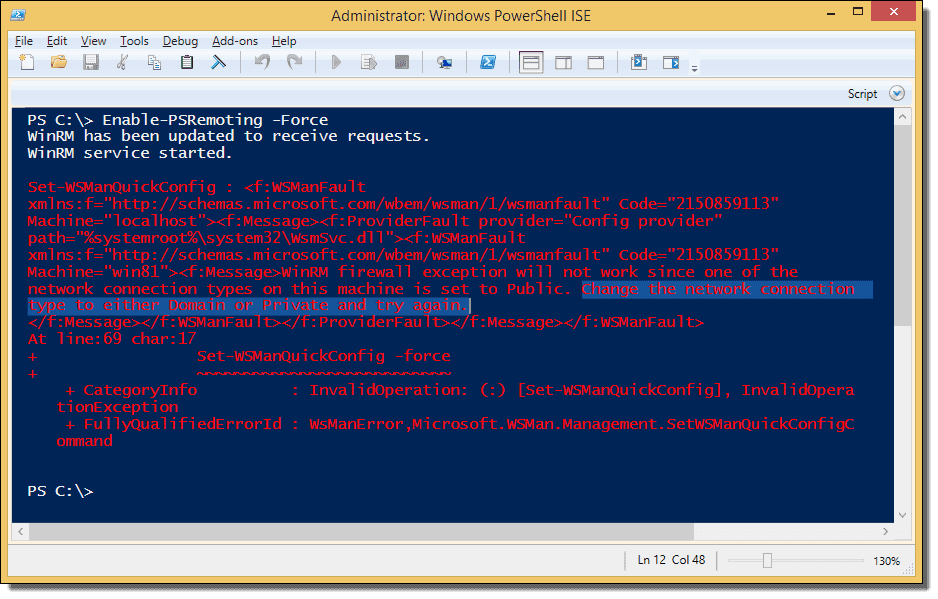Adjust the zoom slider thumb in status bar

(x=768, y=561)
